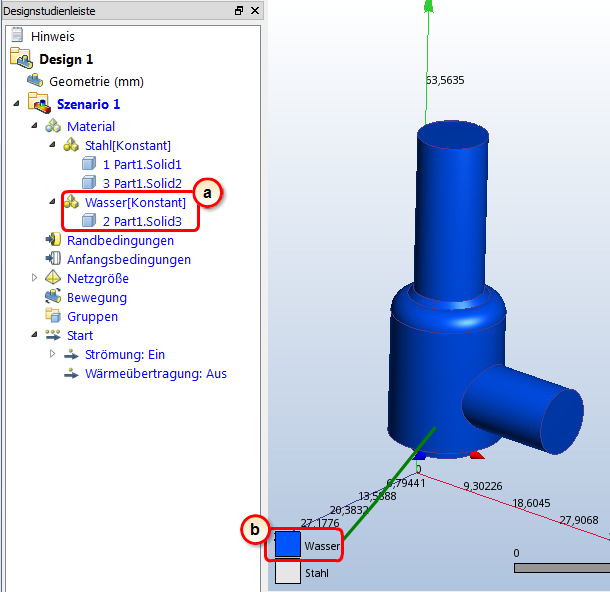Collapse the Material branch

click(x=34, y=126)
